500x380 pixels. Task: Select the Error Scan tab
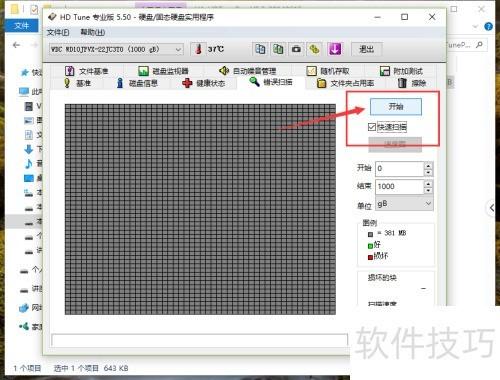click(271, 82)
